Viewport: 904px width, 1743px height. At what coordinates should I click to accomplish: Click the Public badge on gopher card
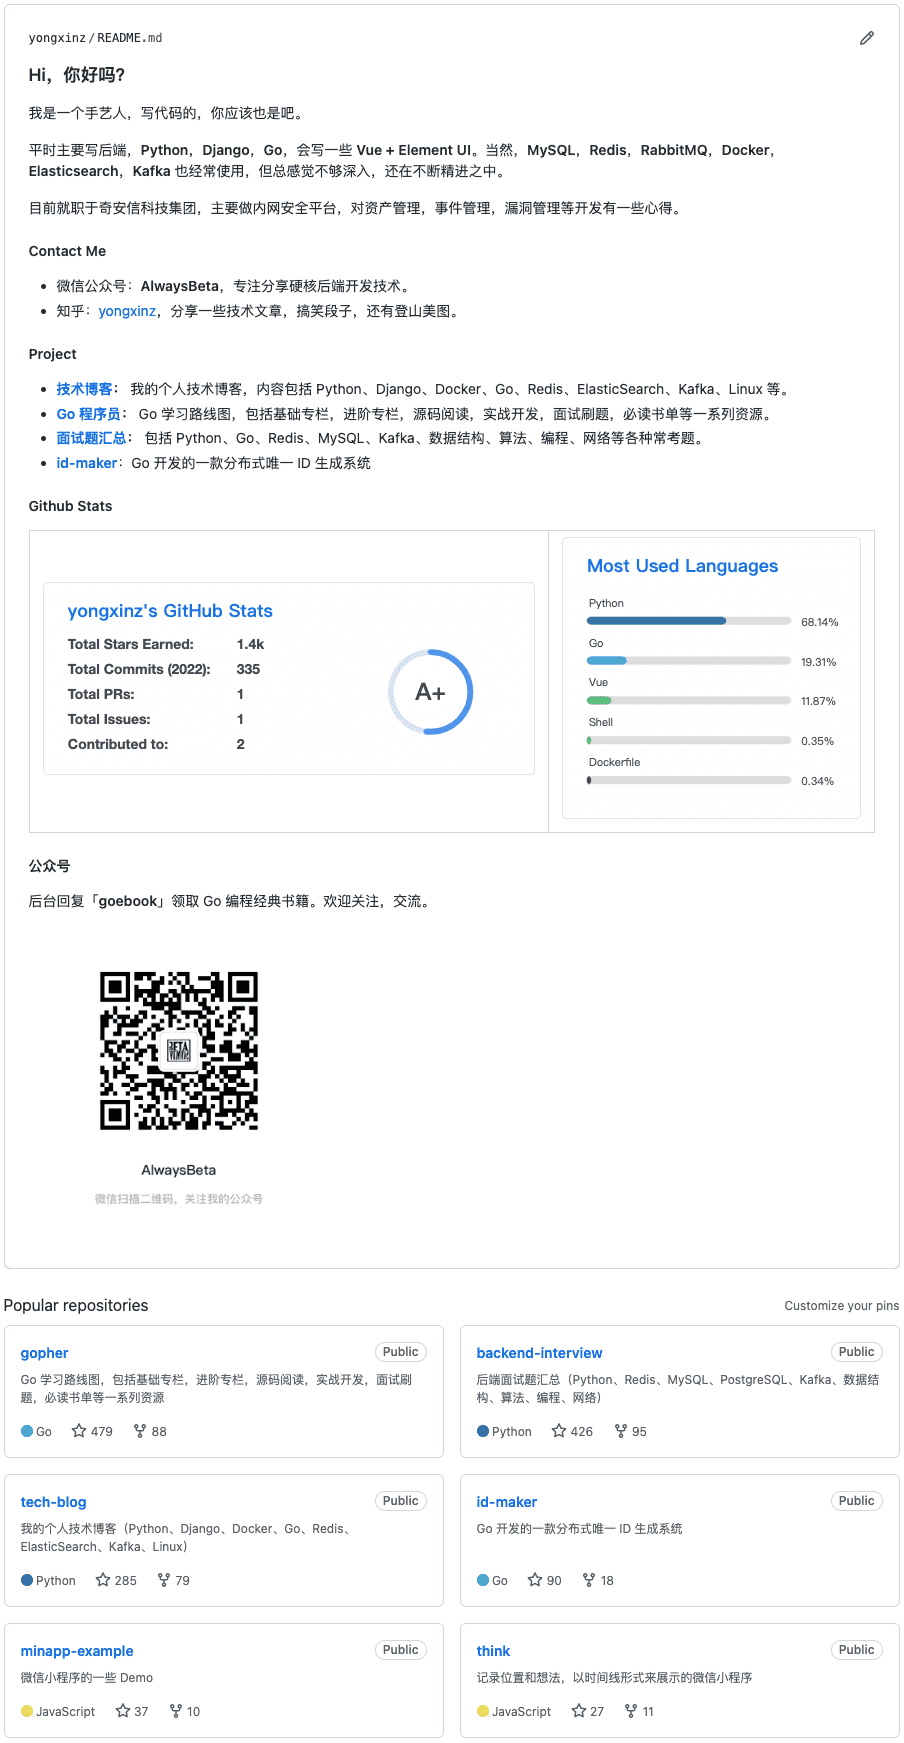point(401,1352)
